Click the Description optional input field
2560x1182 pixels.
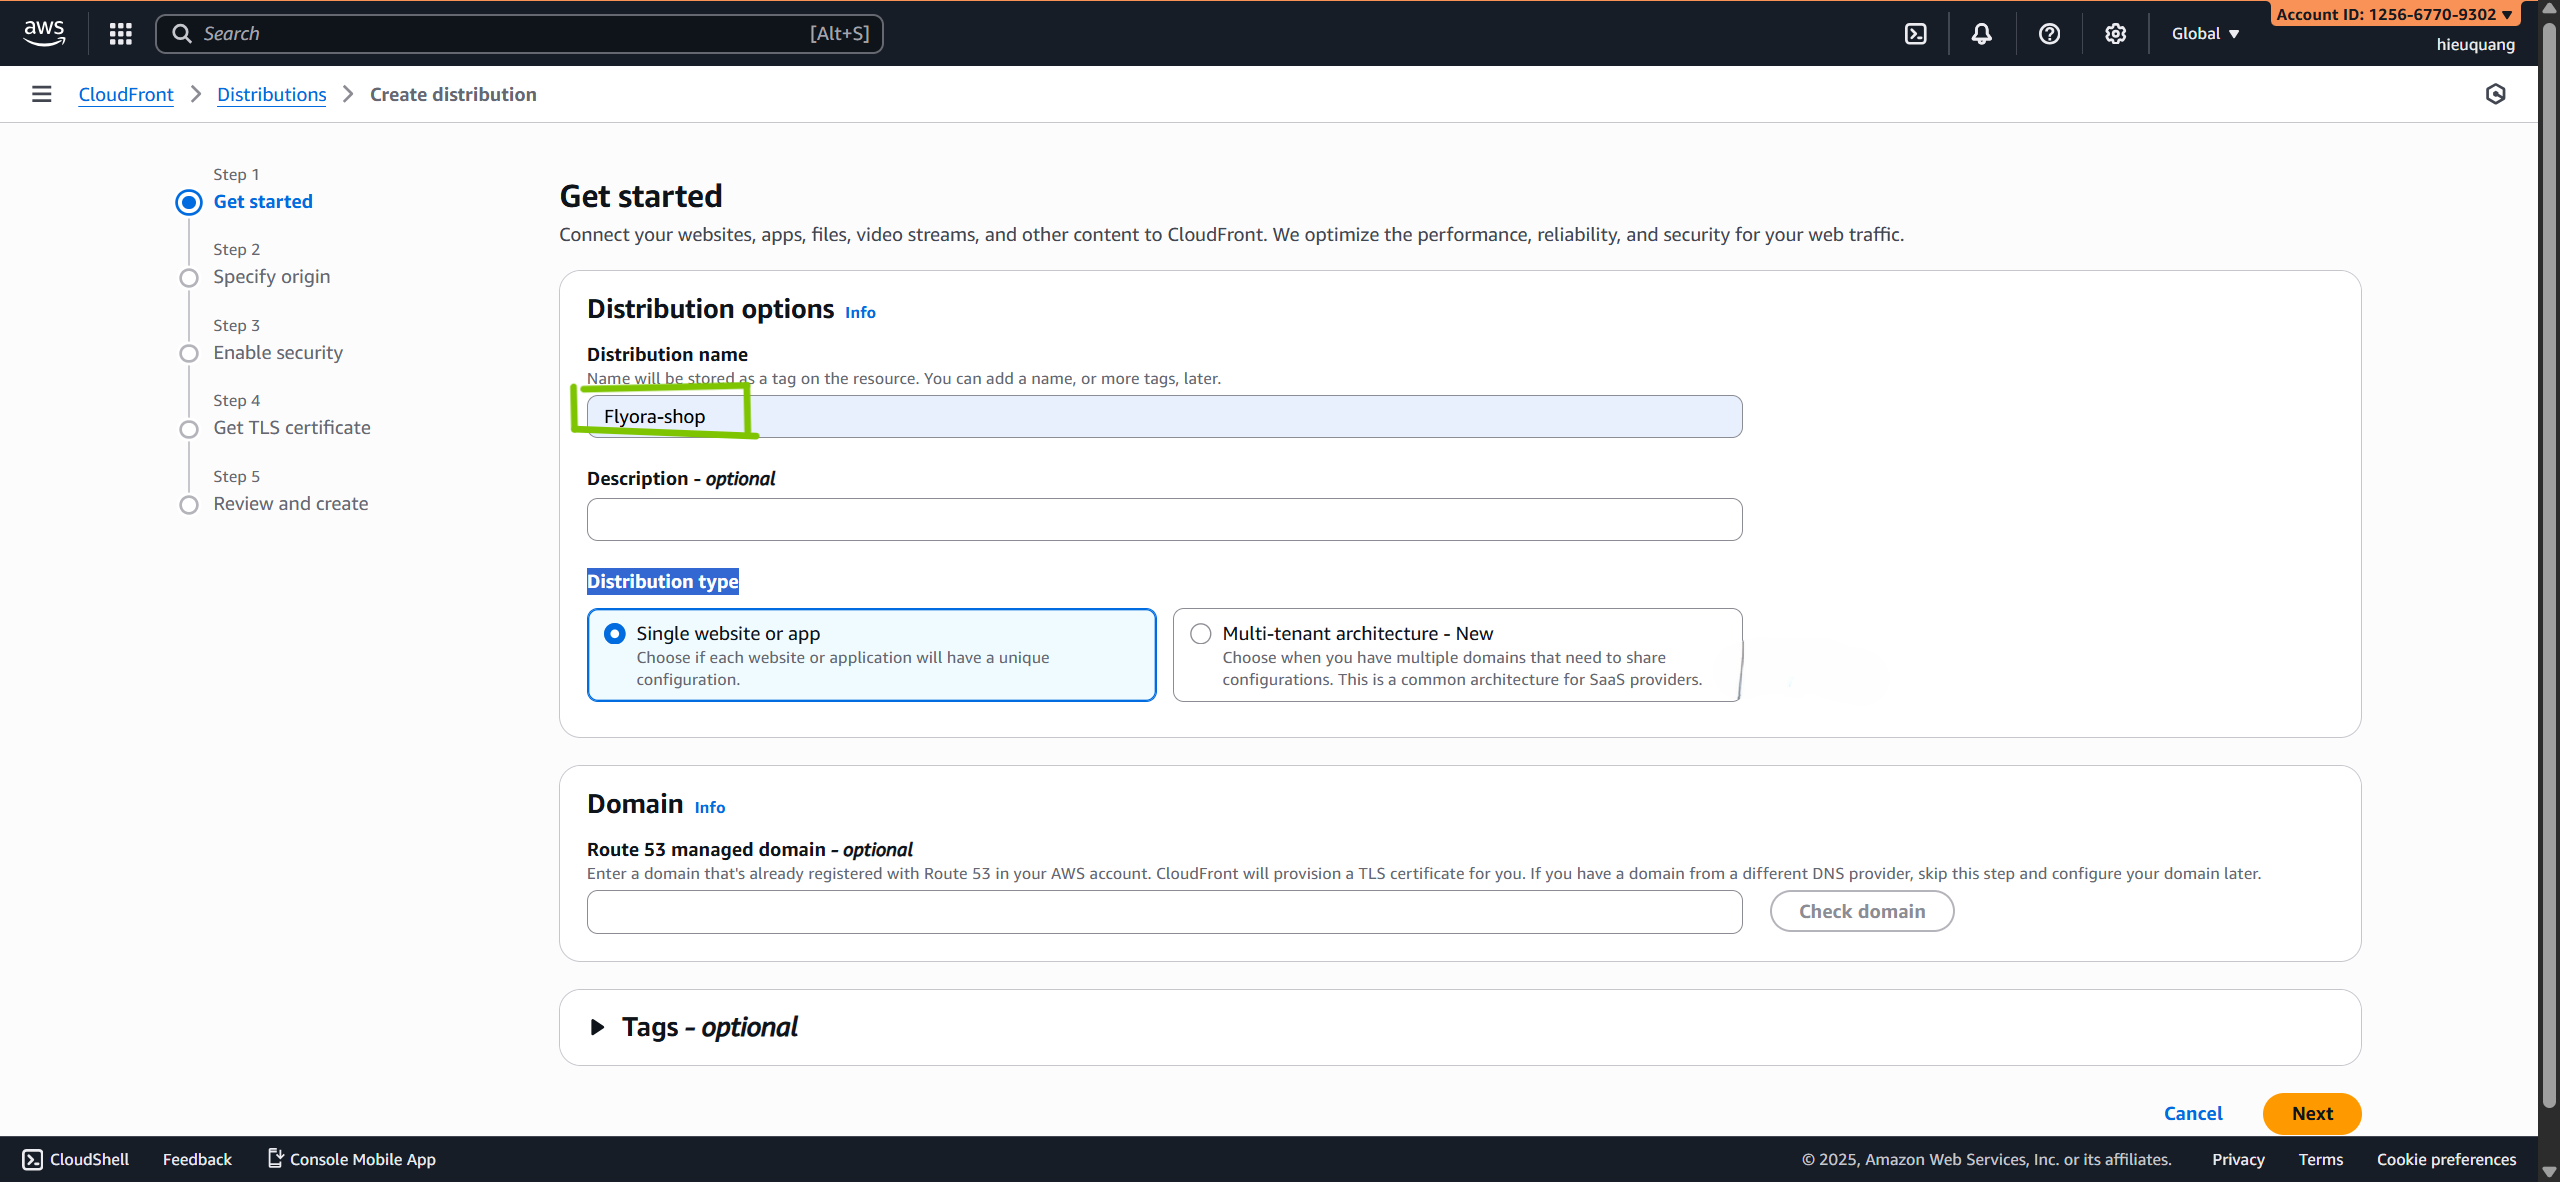point(1164,520)
